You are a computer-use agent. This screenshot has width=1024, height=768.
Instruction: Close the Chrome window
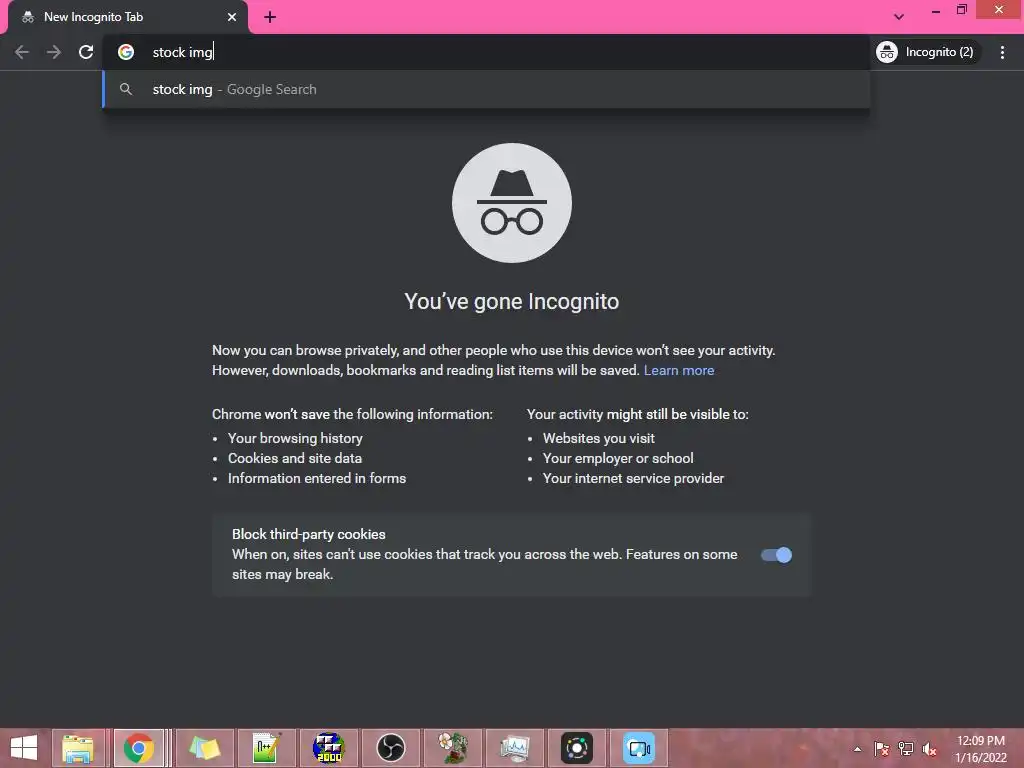click(999, 10)
